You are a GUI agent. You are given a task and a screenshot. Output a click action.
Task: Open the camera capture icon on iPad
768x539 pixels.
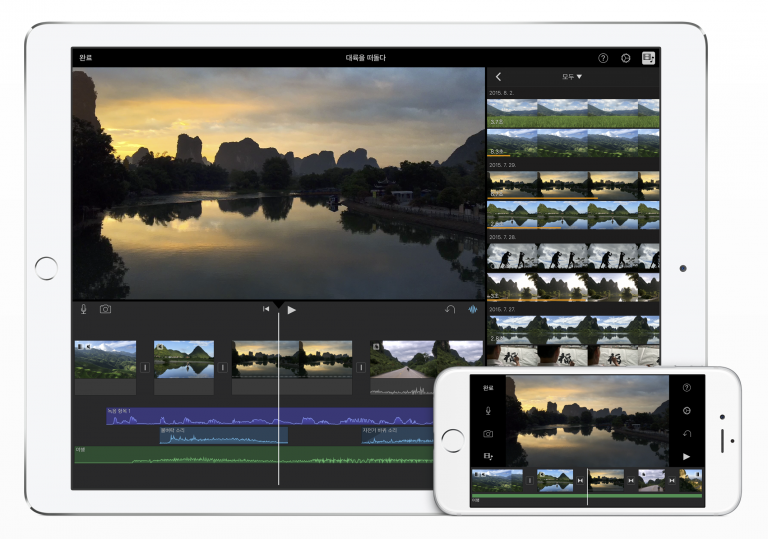(105, 309)
